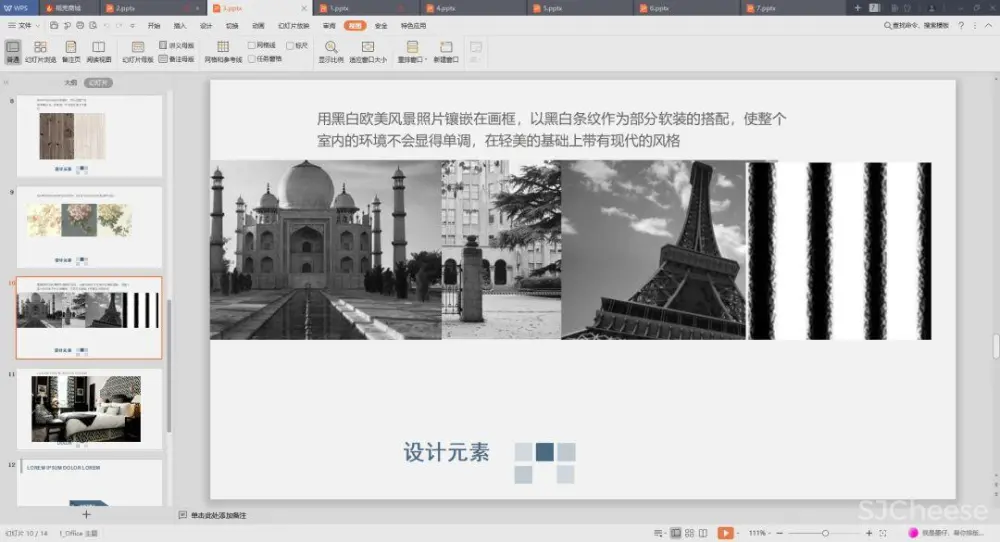
Task: Open the Review (审阅) ribbon tab
Action: tap(329, 26)
